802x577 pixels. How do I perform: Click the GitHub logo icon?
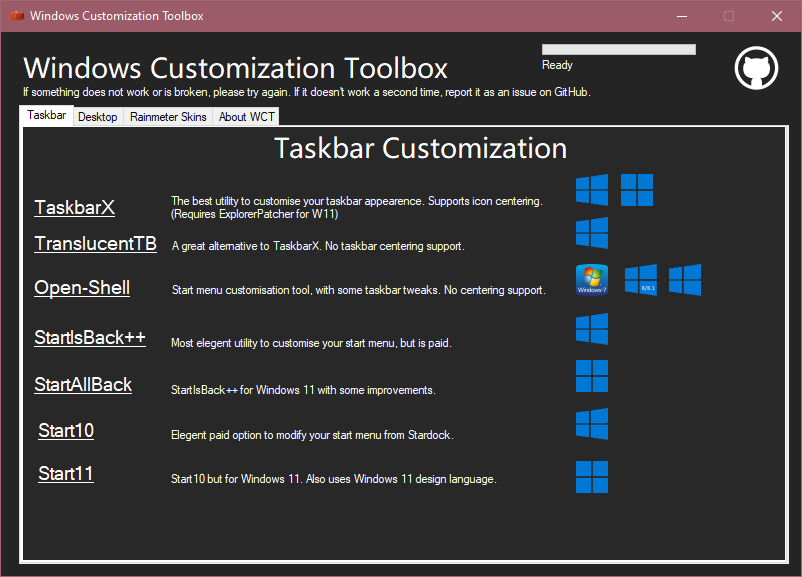(756, 67)
